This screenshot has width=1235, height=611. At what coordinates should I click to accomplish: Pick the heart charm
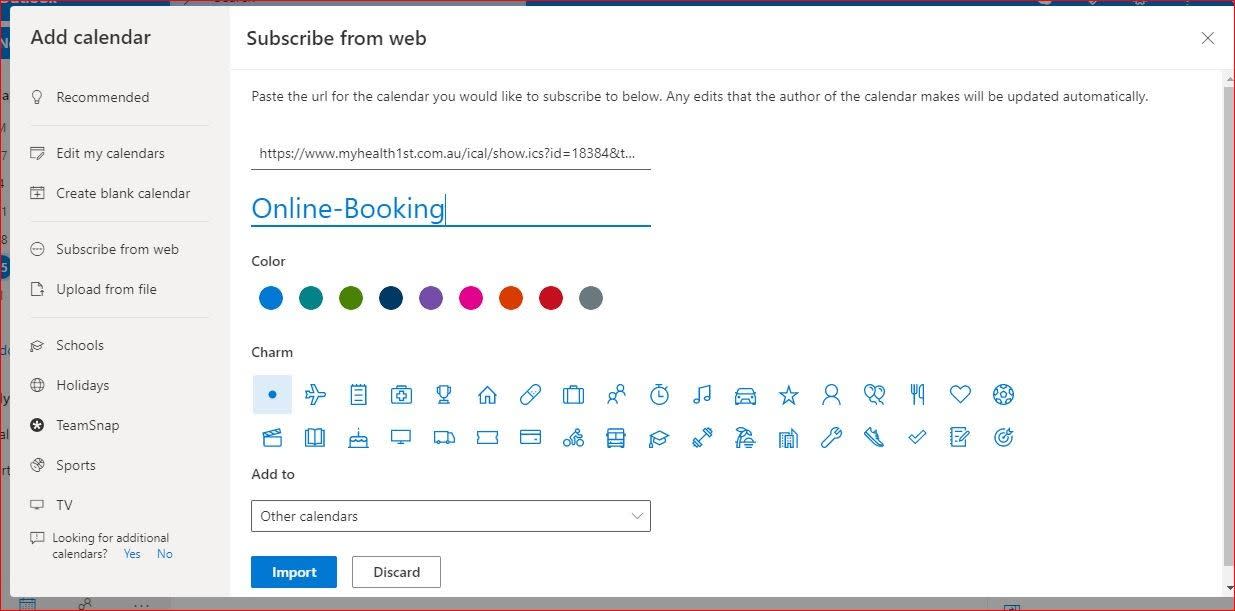(960, 395)
